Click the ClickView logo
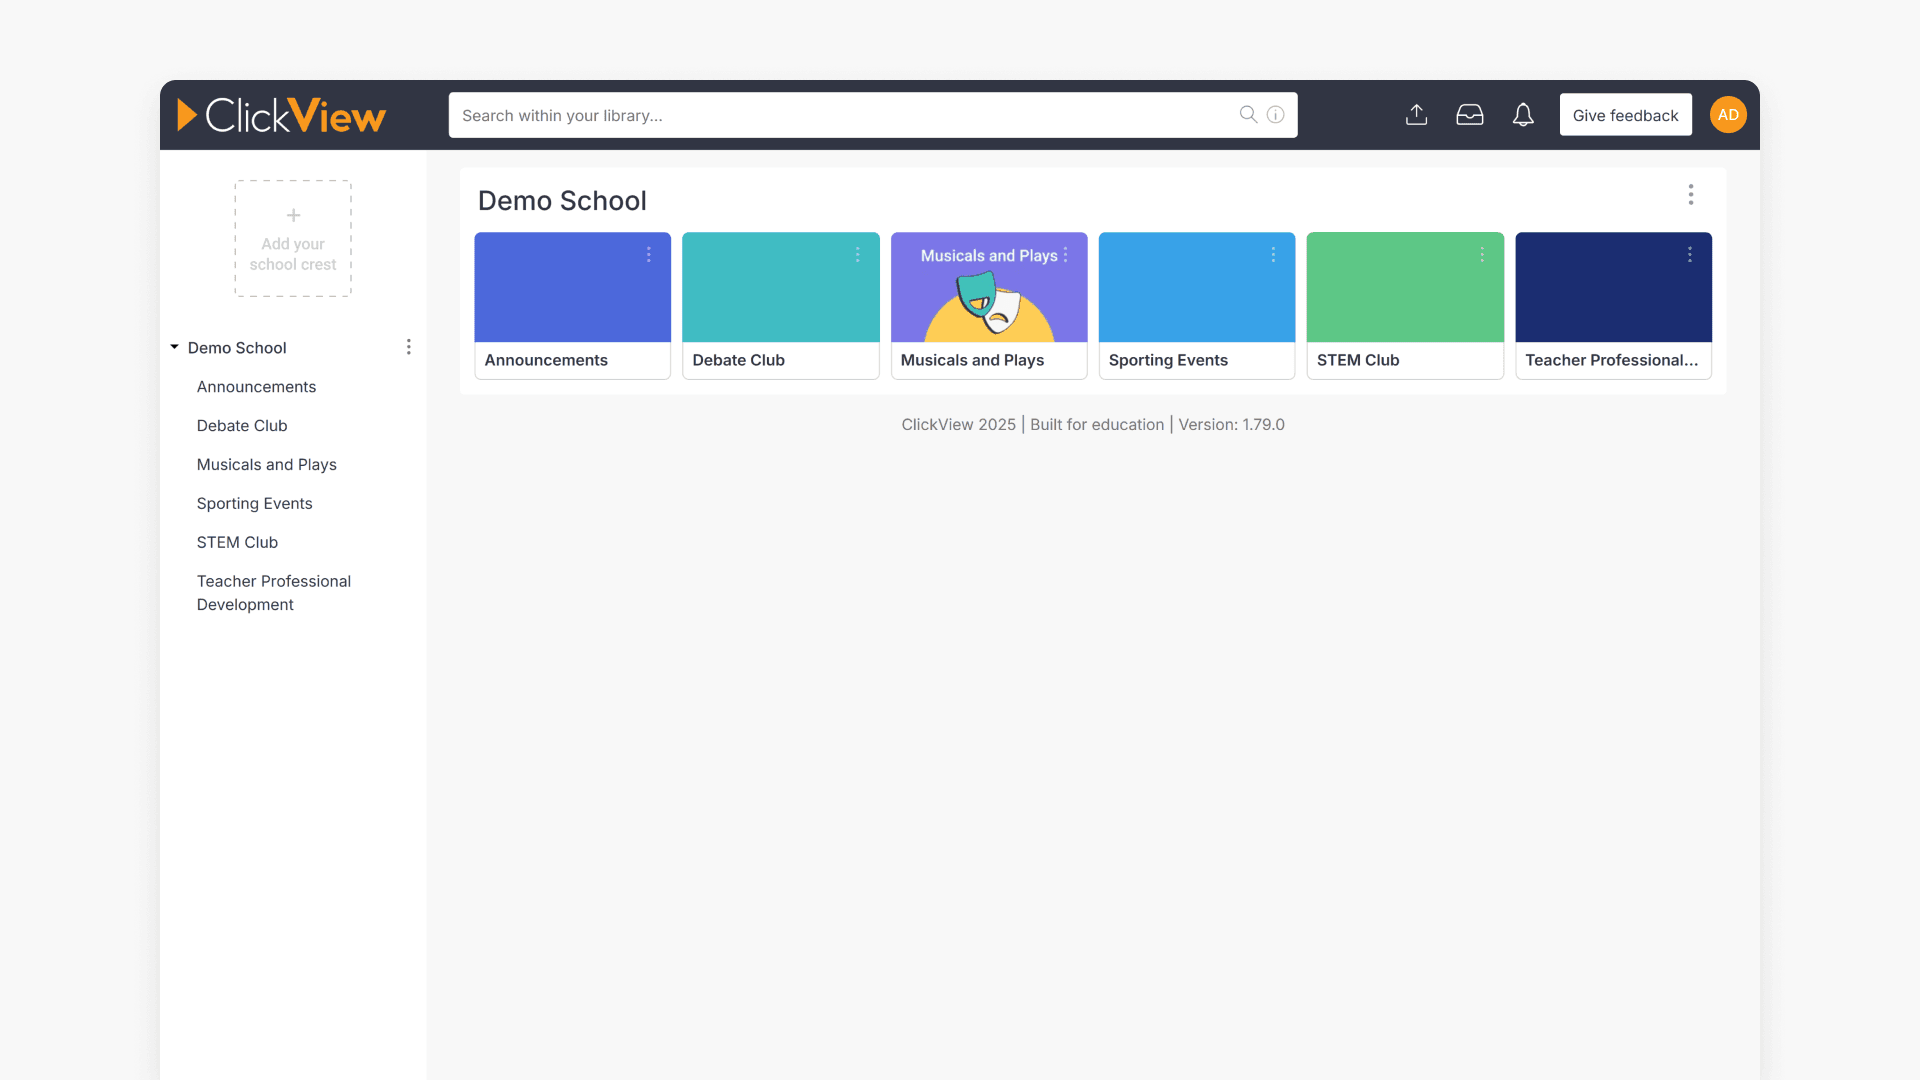The image size is (1920, 1080). coord(281,115)
